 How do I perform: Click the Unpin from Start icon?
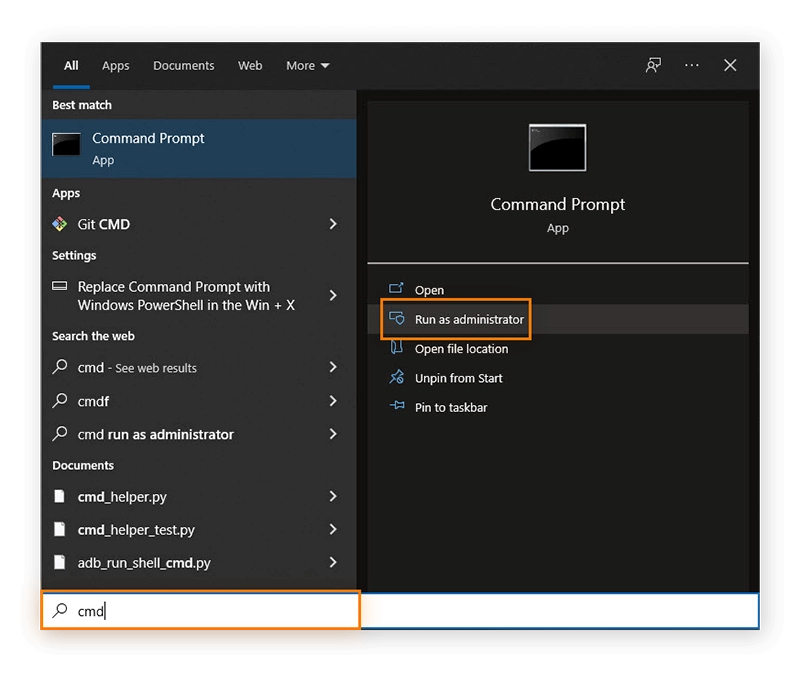(396, 377)
